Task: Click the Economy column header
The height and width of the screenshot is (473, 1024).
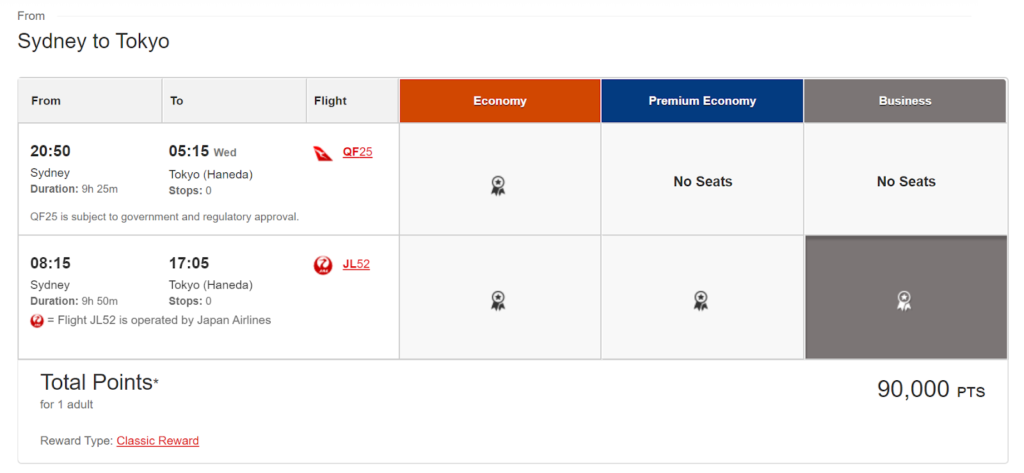Action: [x=500, y=101]
